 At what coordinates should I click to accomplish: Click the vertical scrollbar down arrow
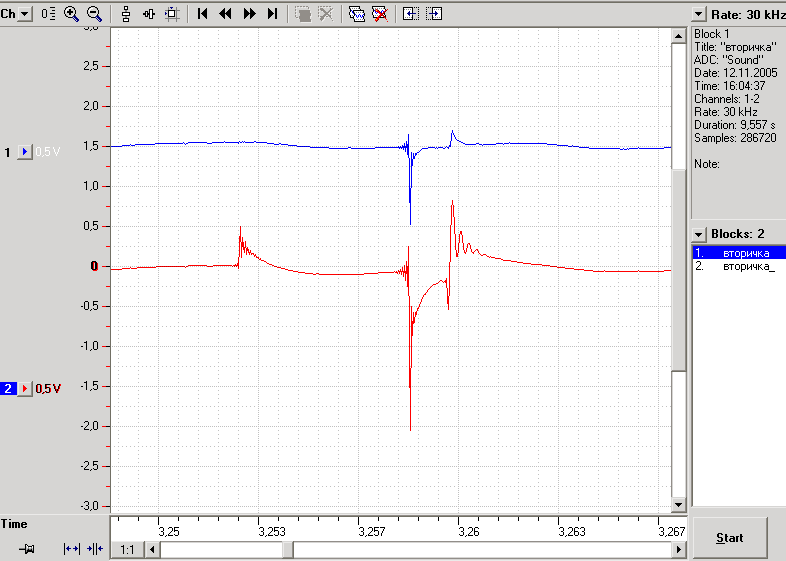pos(678,505)
